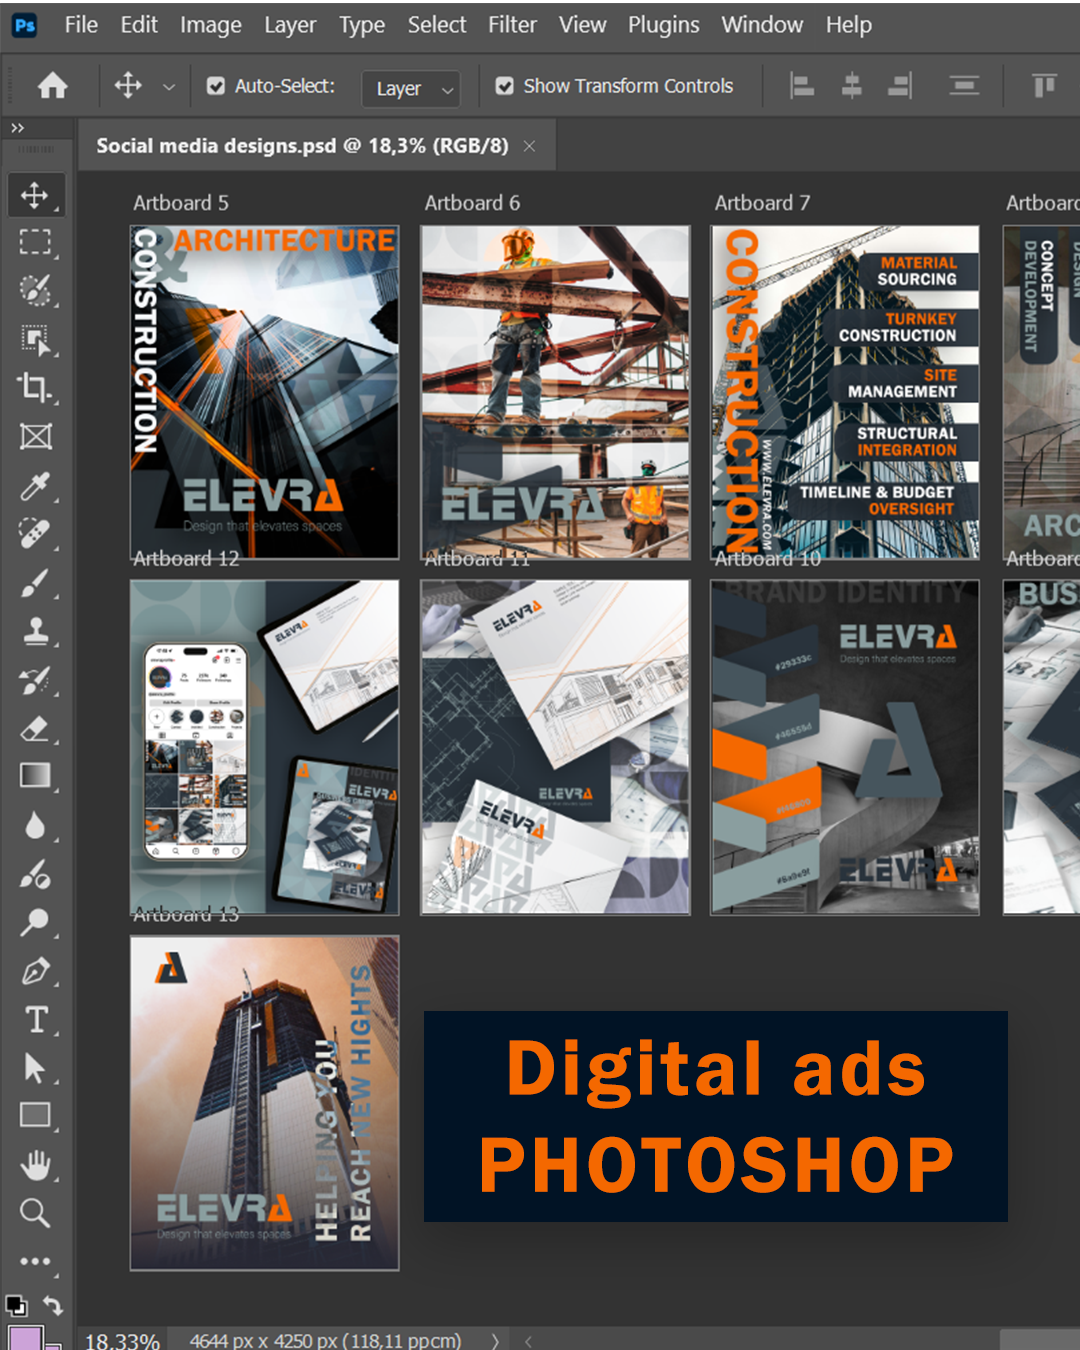Screen dimensions: 1080x1350
Task: Open the Edit Toolbar three-dots menu
Action: [36, 1261]
